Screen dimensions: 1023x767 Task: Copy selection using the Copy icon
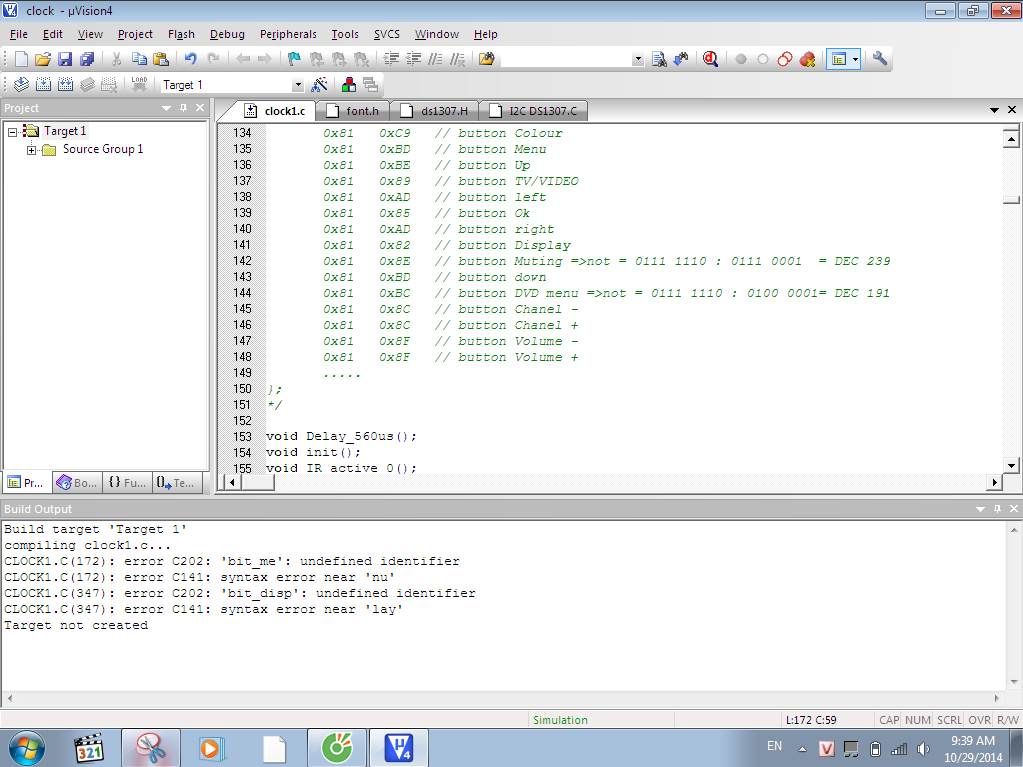[x=139, y=59]
